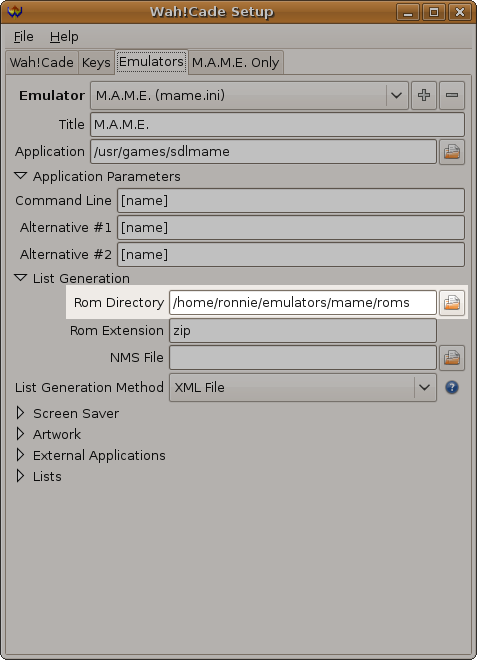Switch to the M.A.M.E. Only tab
Viewport: 477px width, 660px height.
235,62
